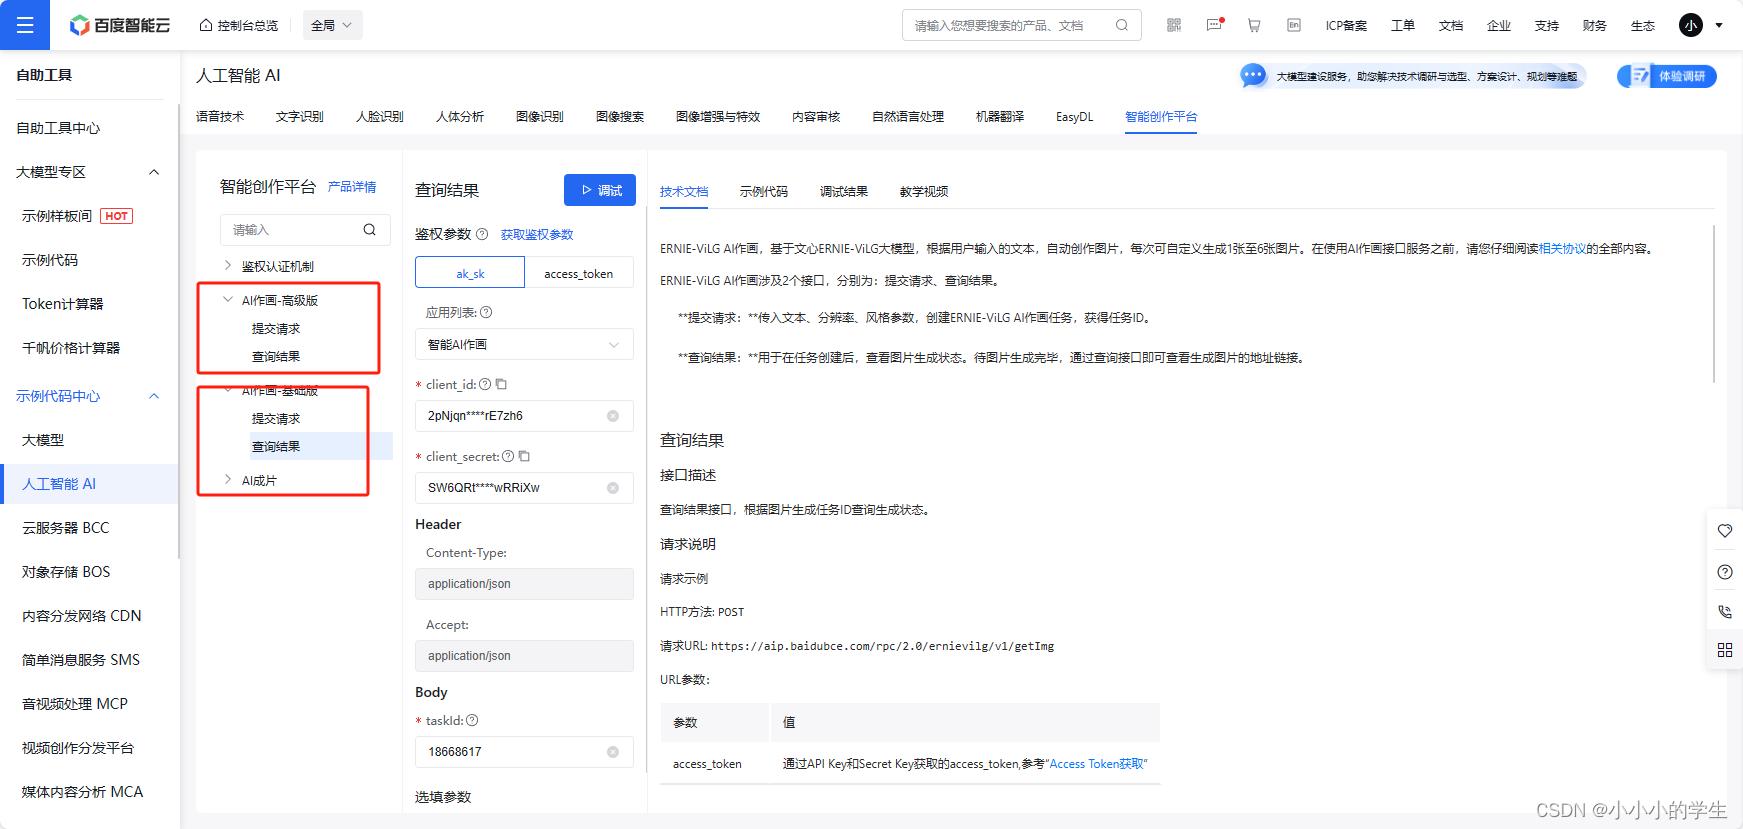Screen dimensions: 1743x829
Task: Open the 相关协议 link
Action: point(1562,249)
